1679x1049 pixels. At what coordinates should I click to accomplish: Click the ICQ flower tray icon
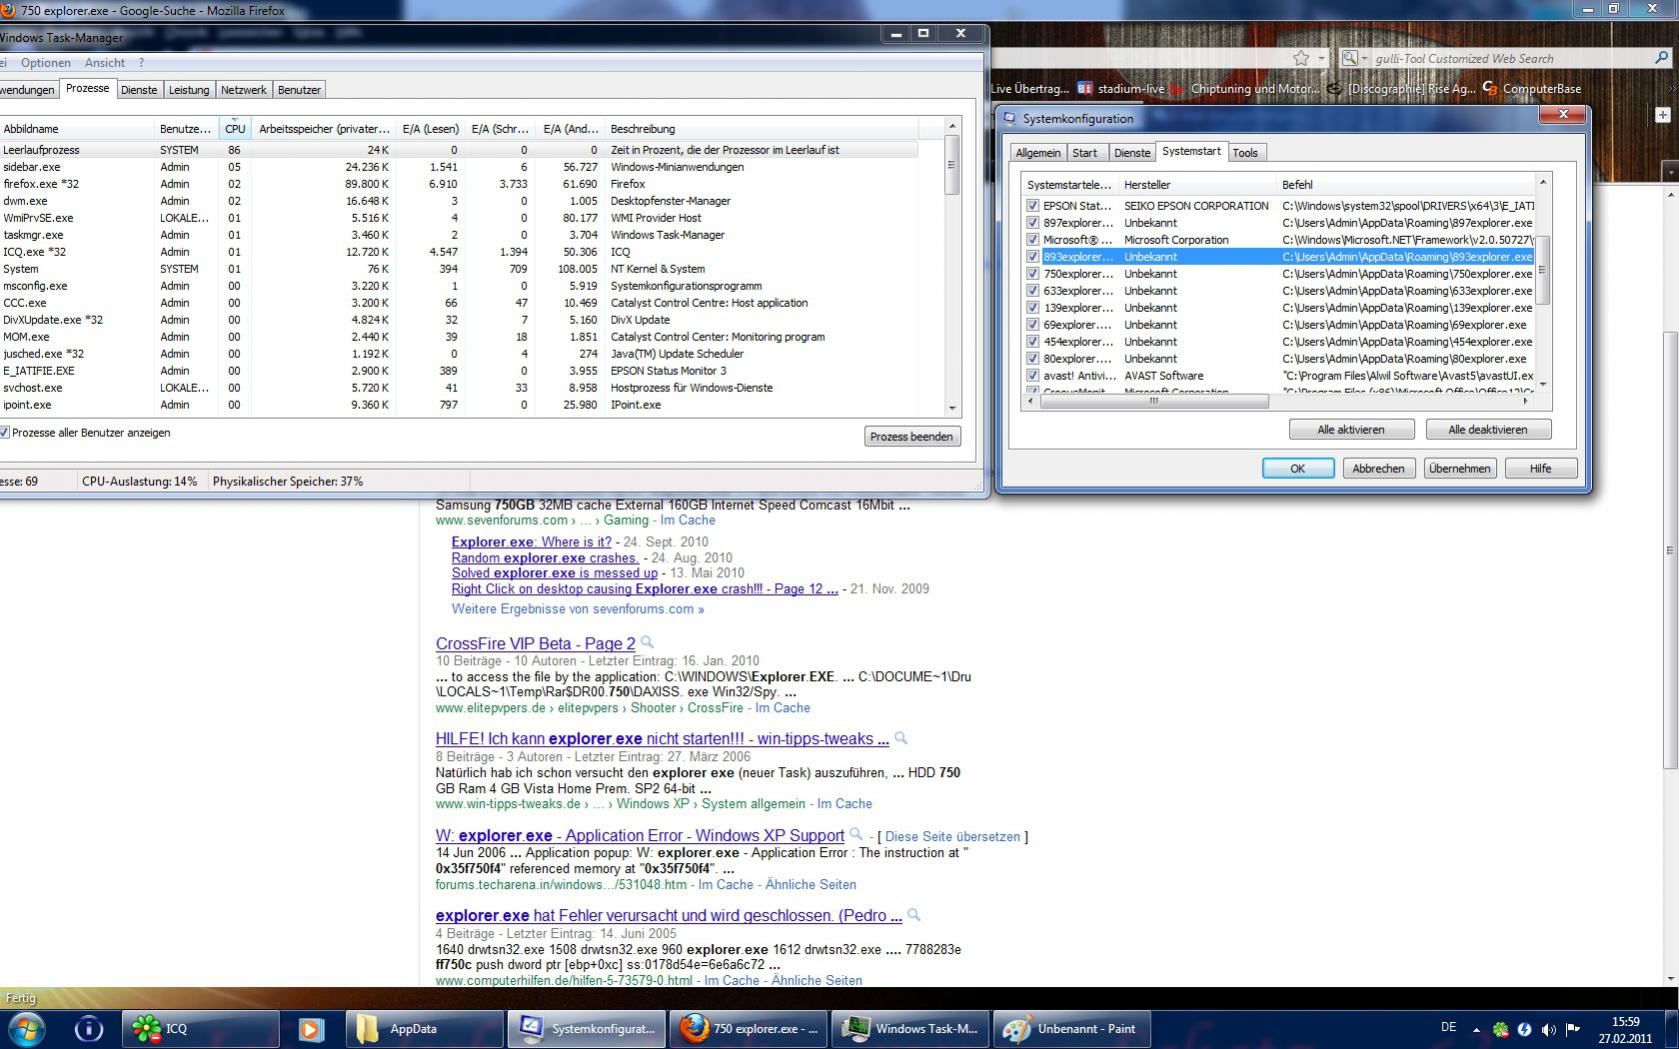point(1500,1029)
